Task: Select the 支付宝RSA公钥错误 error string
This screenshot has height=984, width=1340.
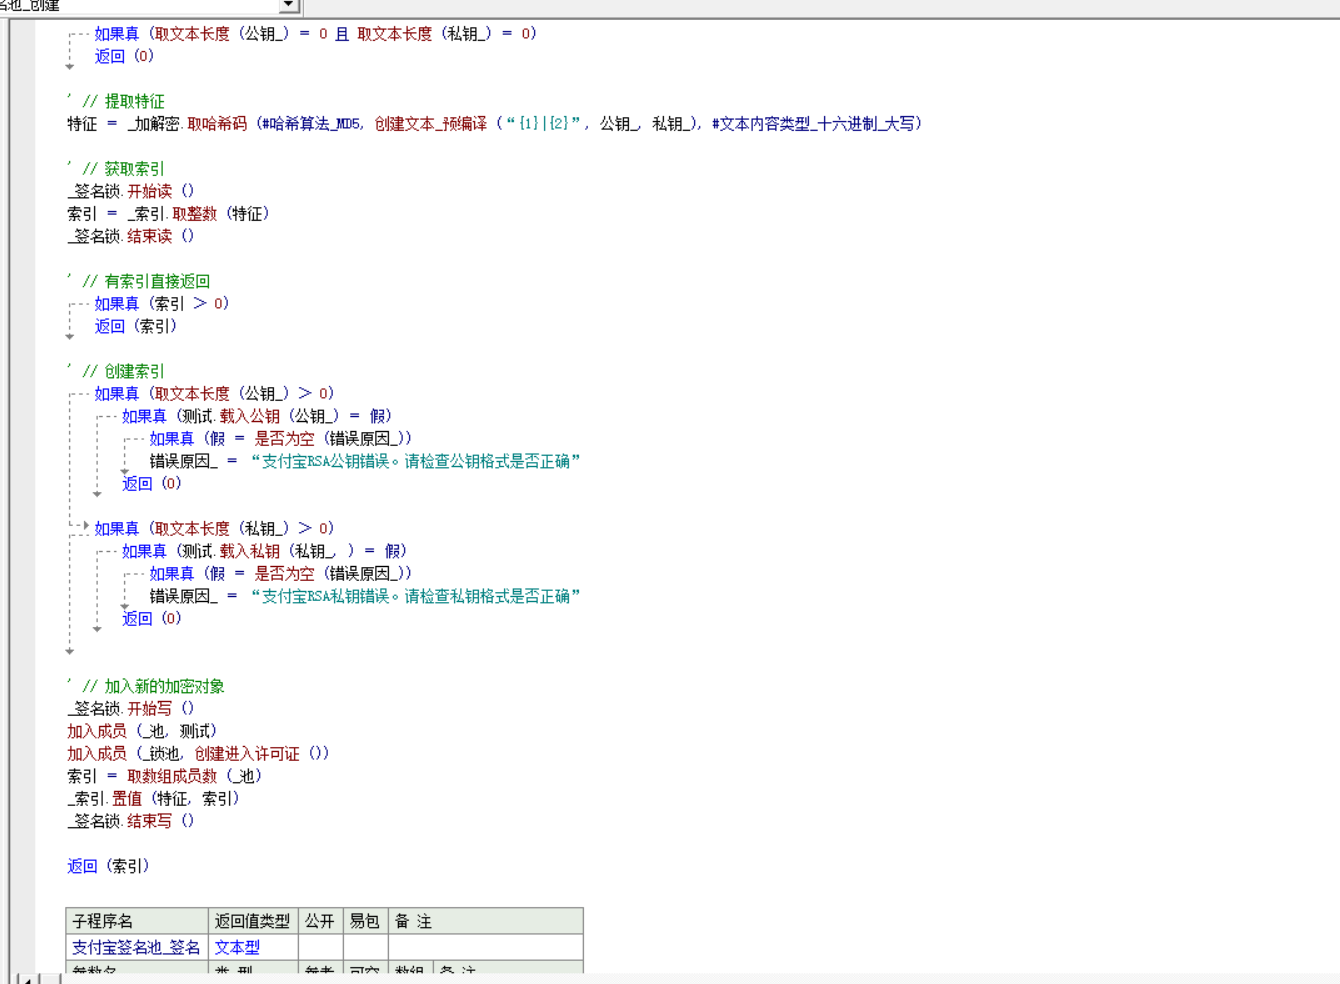Action: (415, 461)
